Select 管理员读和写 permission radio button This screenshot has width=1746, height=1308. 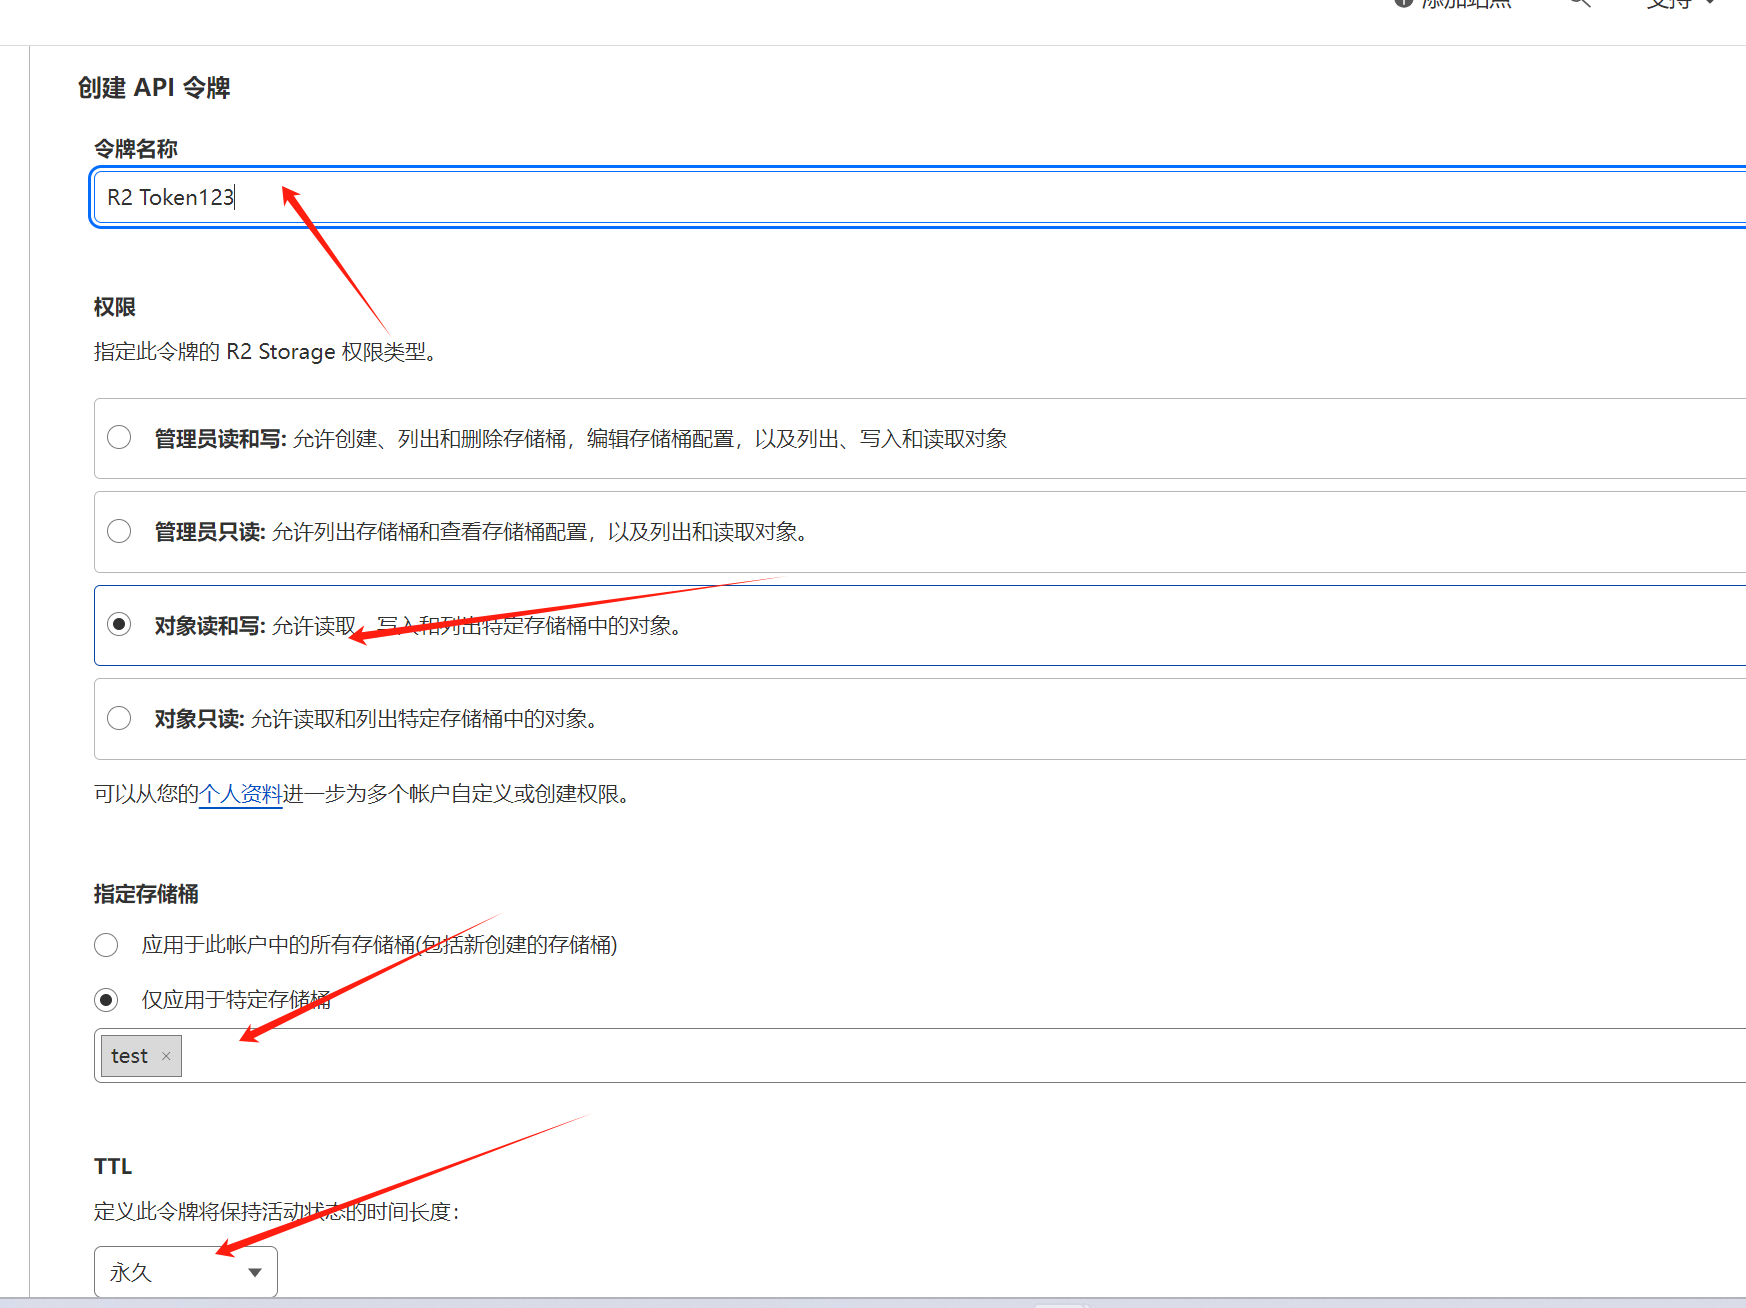119,438
